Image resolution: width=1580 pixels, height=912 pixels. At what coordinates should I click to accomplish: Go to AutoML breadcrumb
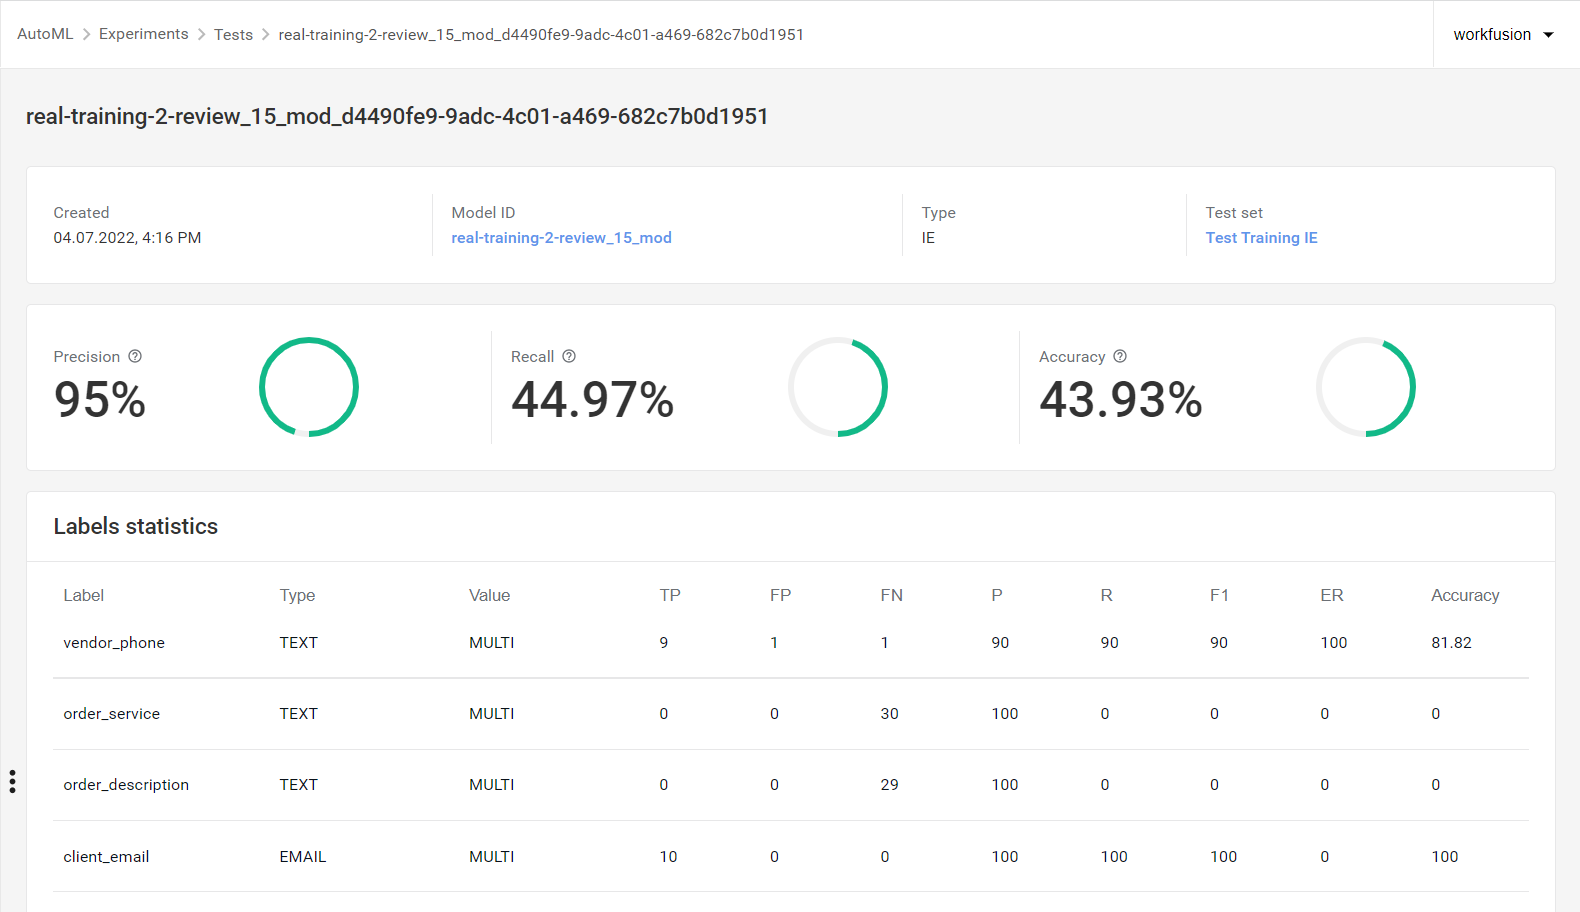point(45,34)
